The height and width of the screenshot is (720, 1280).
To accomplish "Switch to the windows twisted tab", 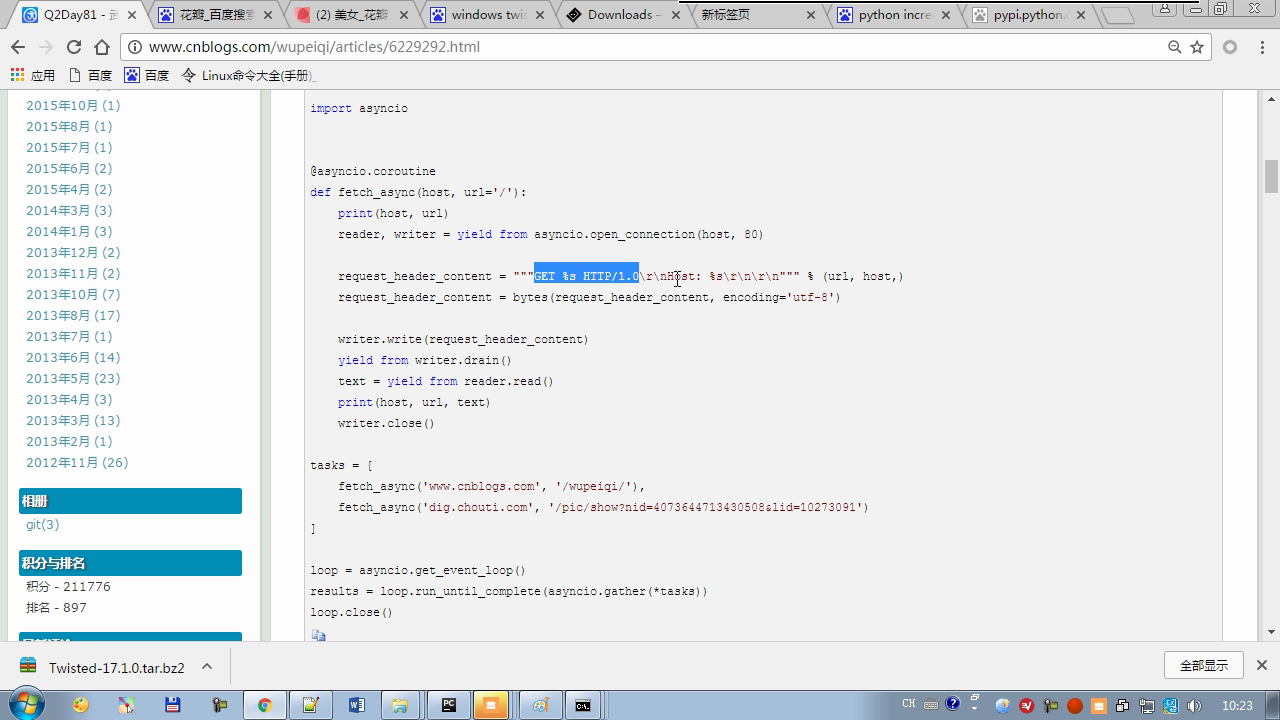I will [489, 15].
